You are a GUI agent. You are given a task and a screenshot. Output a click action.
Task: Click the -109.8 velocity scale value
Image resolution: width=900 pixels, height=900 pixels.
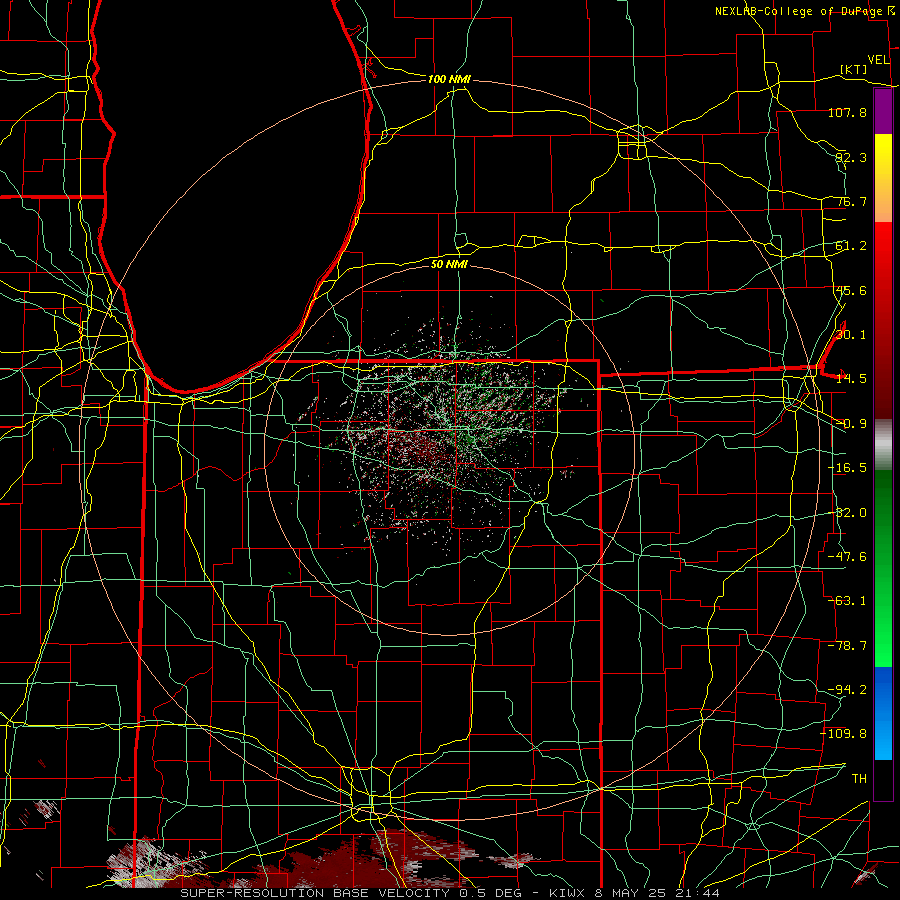tap(844, 734)
